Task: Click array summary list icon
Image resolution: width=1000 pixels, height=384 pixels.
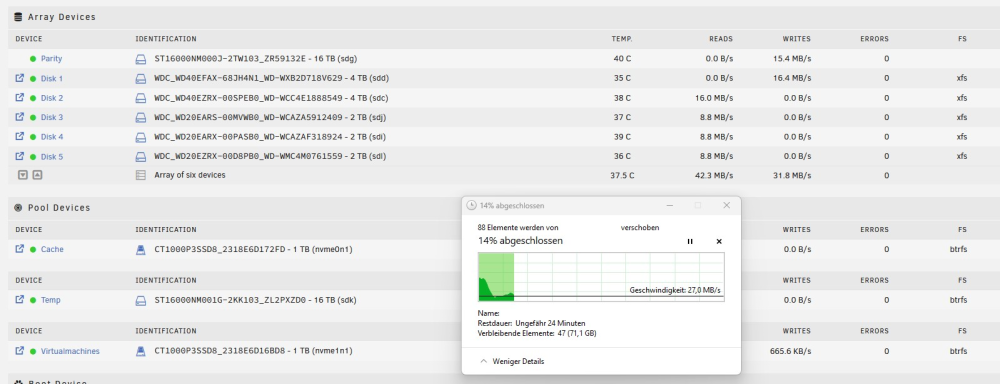Action: point(141,175)
